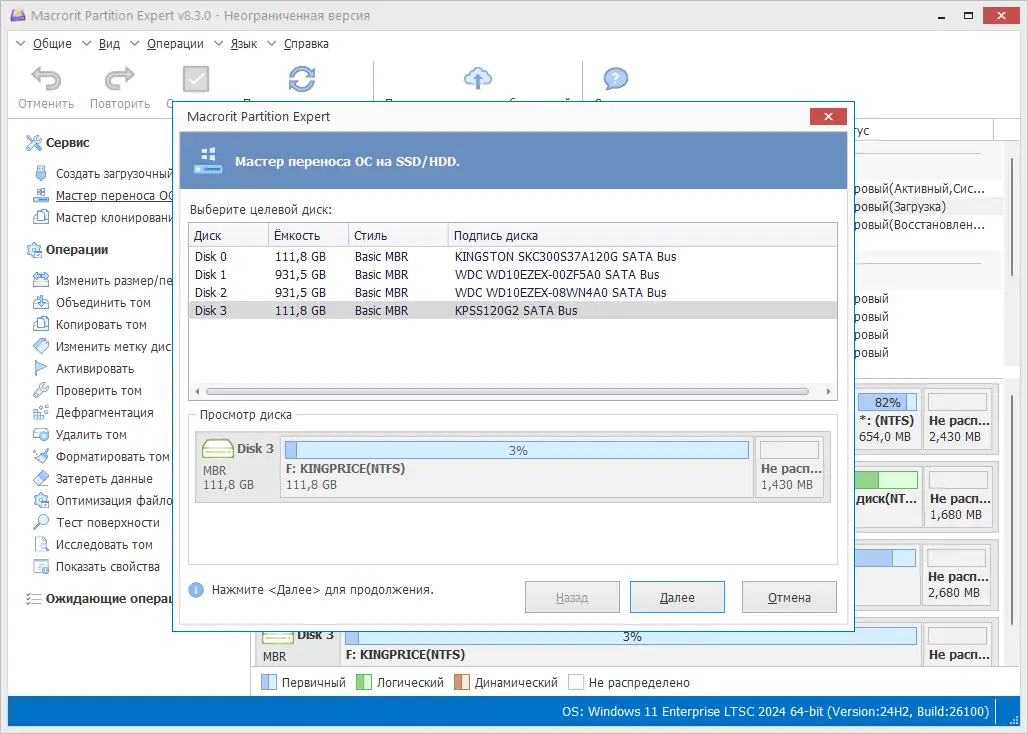Click the disk list horizontal scrollbar
1028x734 pixels.
[507, 391]
